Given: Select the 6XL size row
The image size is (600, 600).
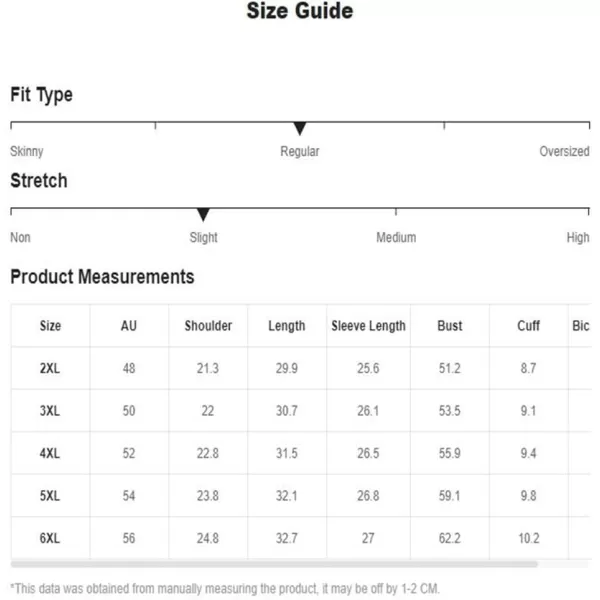Looking at the screenshot, I should (x=301, y=538).
